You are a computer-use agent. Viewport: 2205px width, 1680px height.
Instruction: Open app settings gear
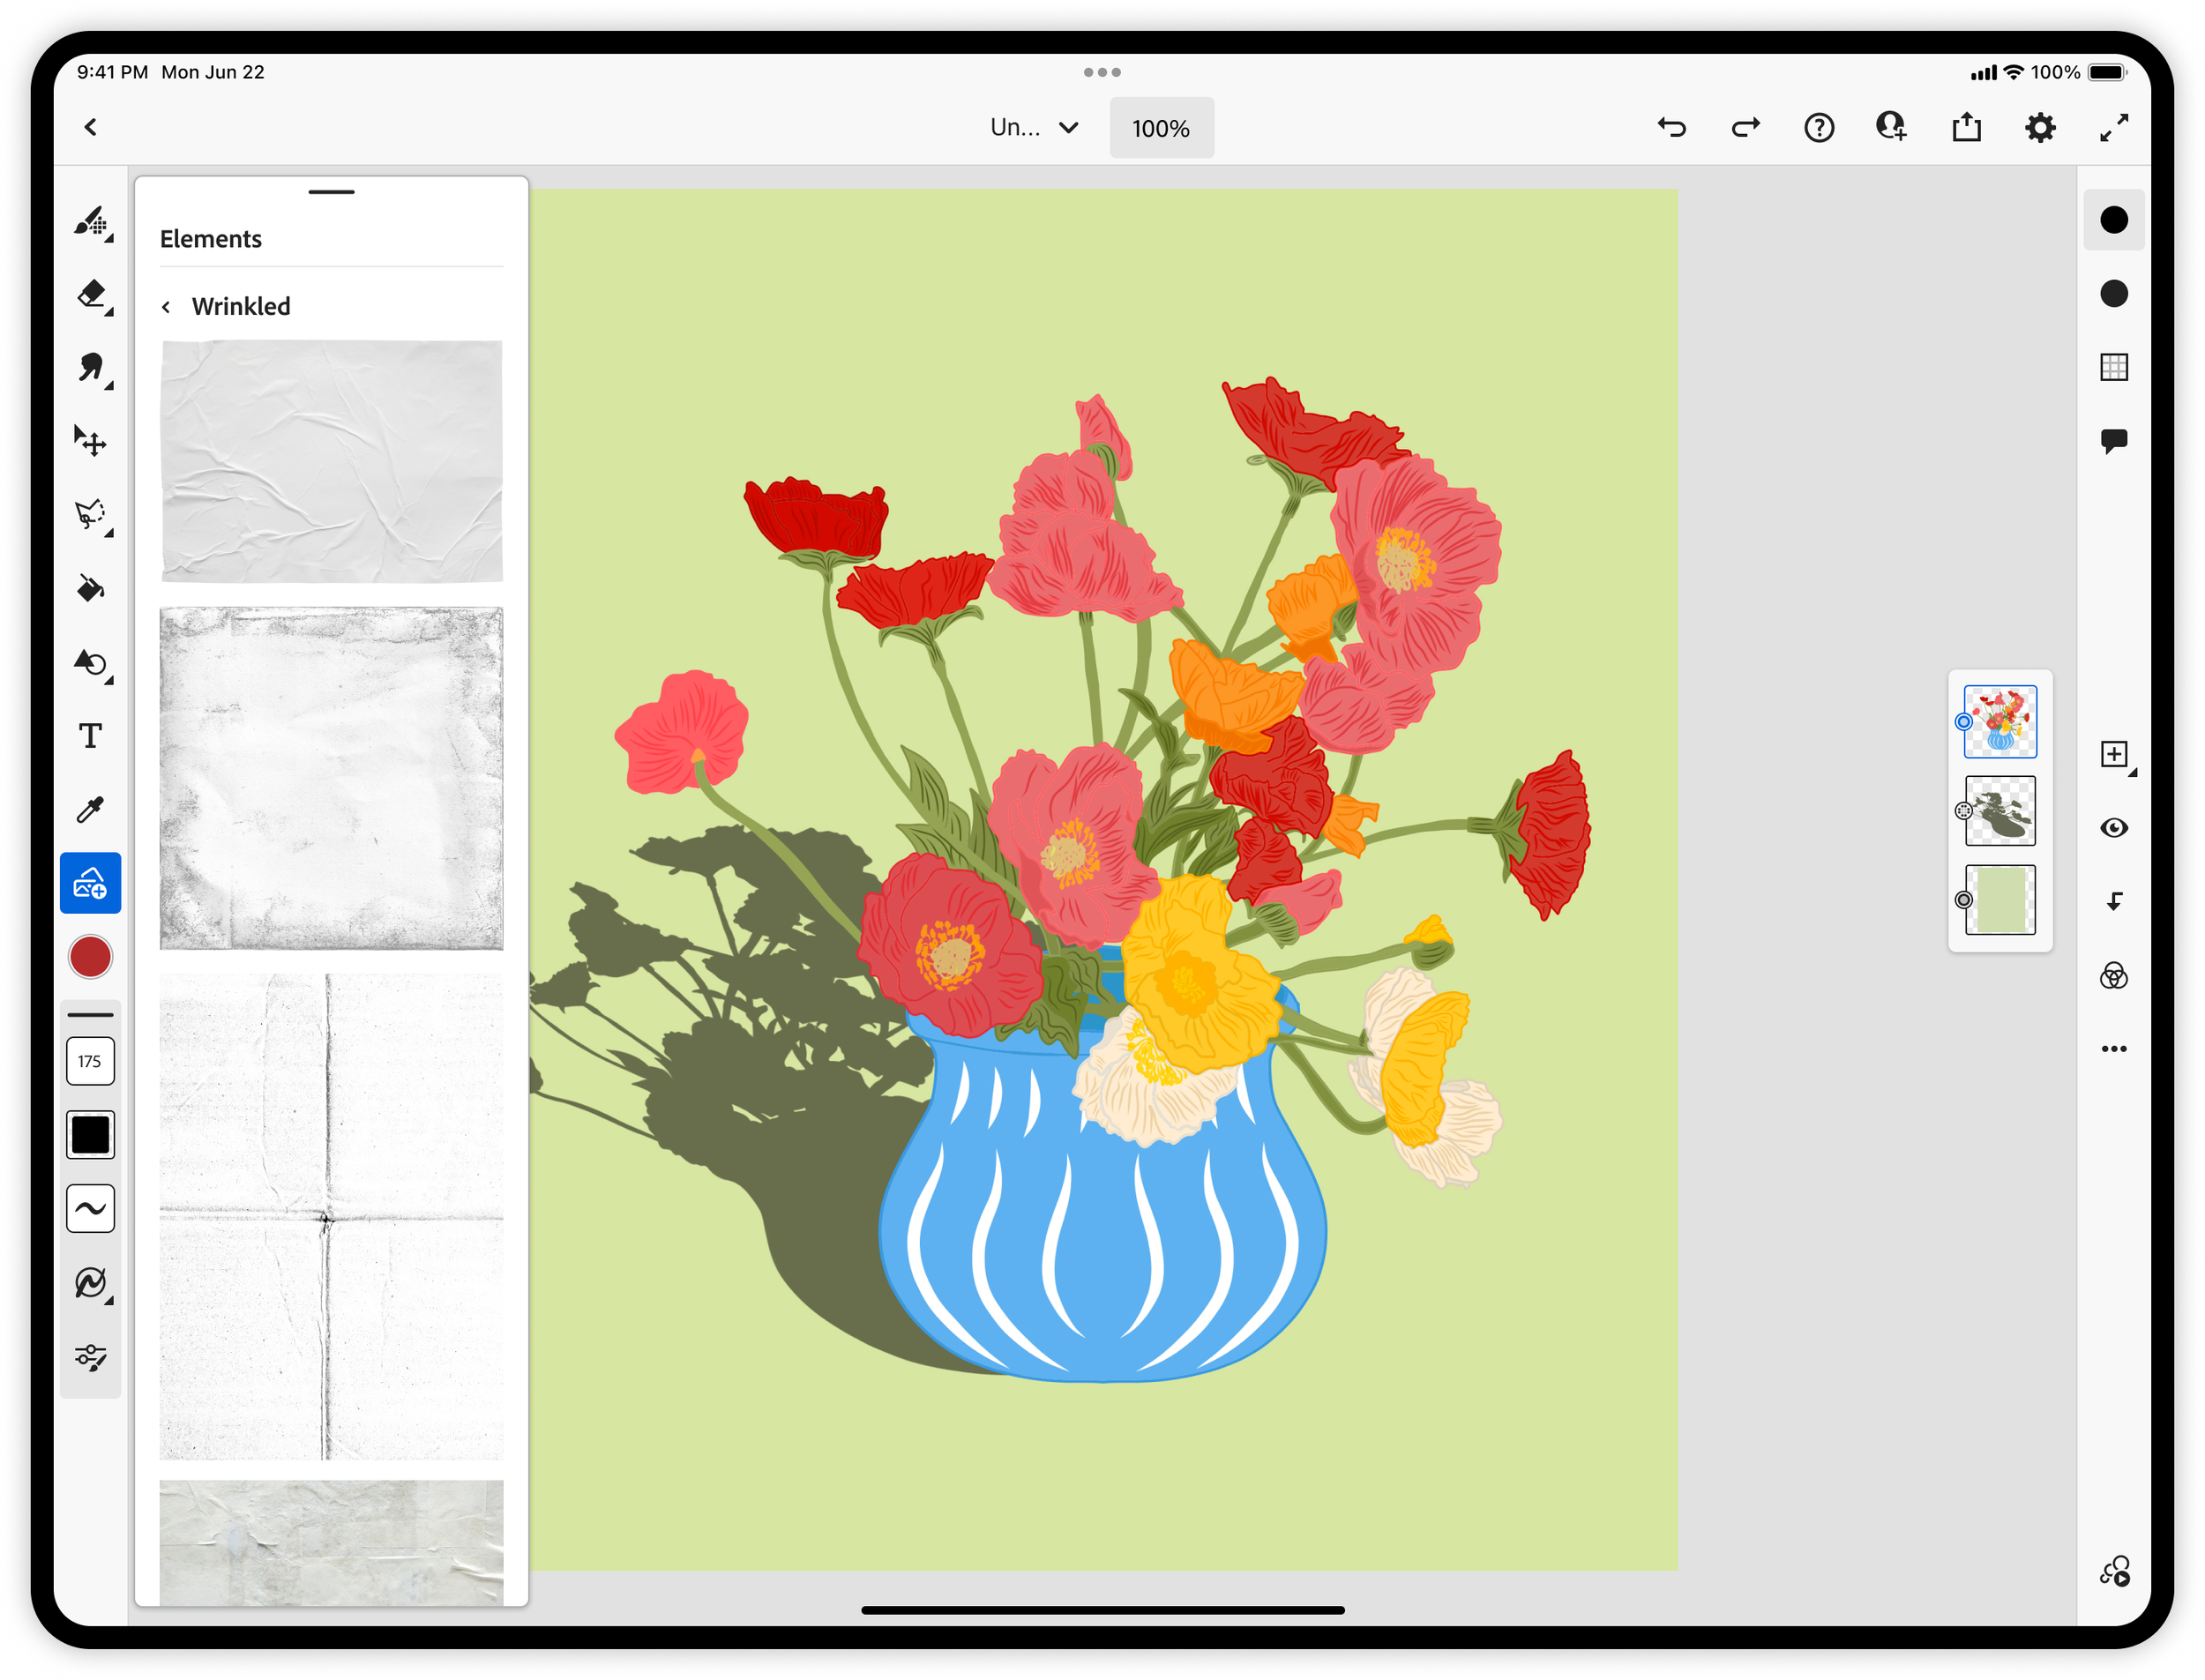coord(2040,128)
